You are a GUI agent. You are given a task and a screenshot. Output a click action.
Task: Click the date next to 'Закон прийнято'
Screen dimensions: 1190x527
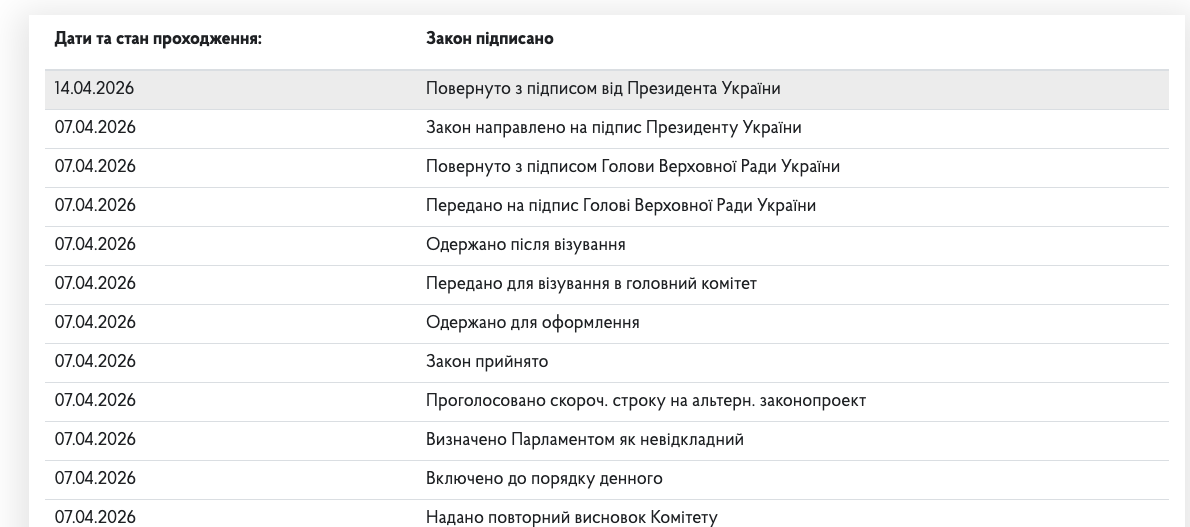tap(95, 362)
